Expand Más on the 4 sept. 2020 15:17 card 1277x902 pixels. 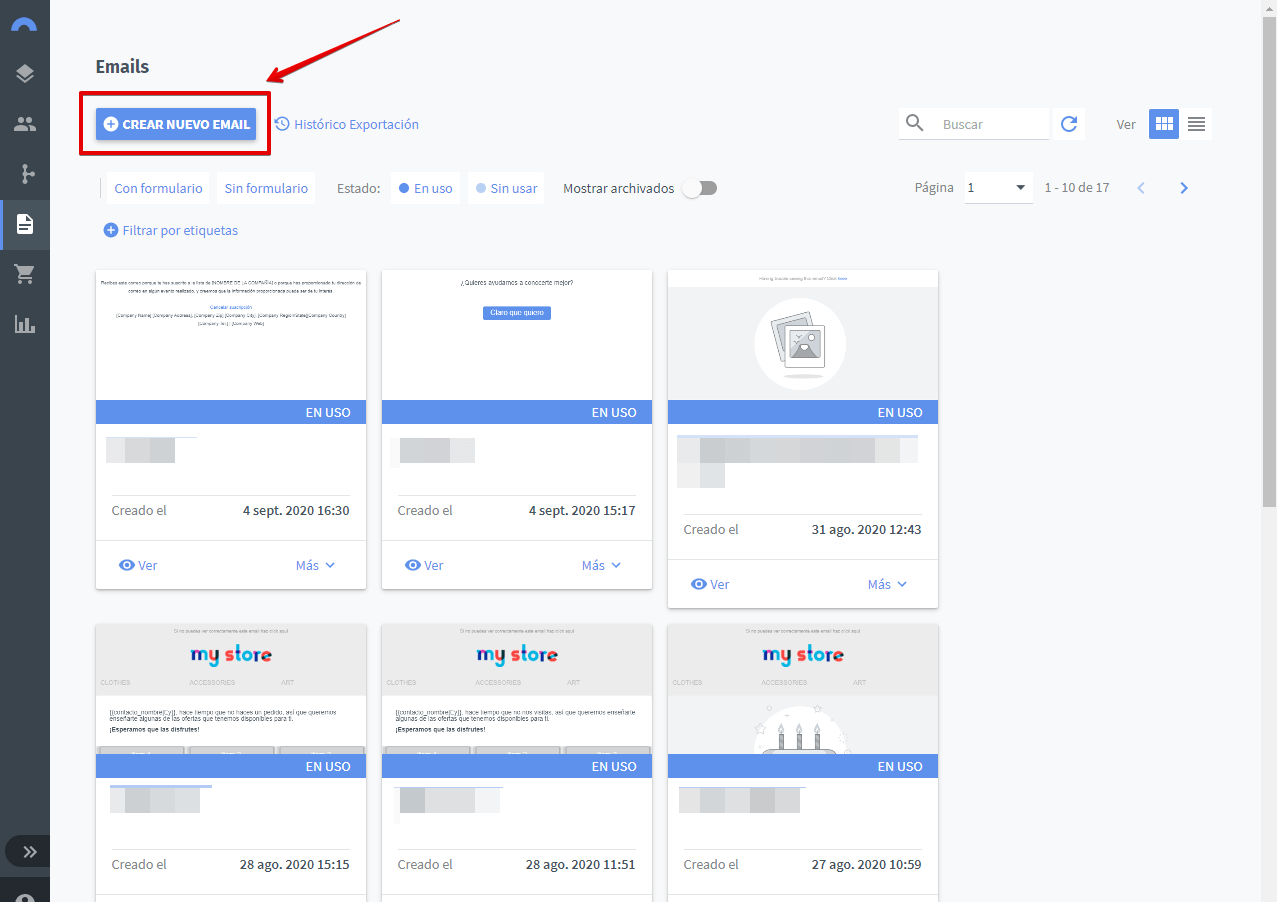coord(602,565)
